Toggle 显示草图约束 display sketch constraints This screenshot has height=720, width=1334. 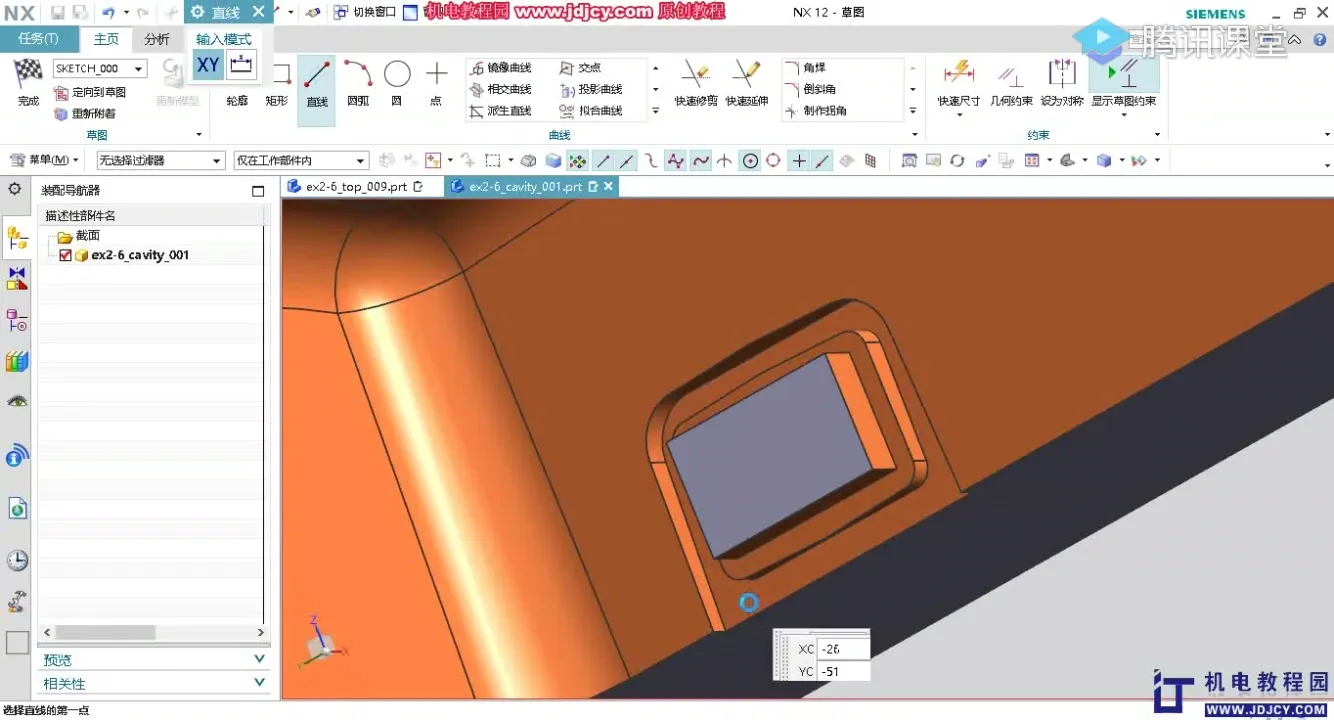click(x=1124, y=77)
